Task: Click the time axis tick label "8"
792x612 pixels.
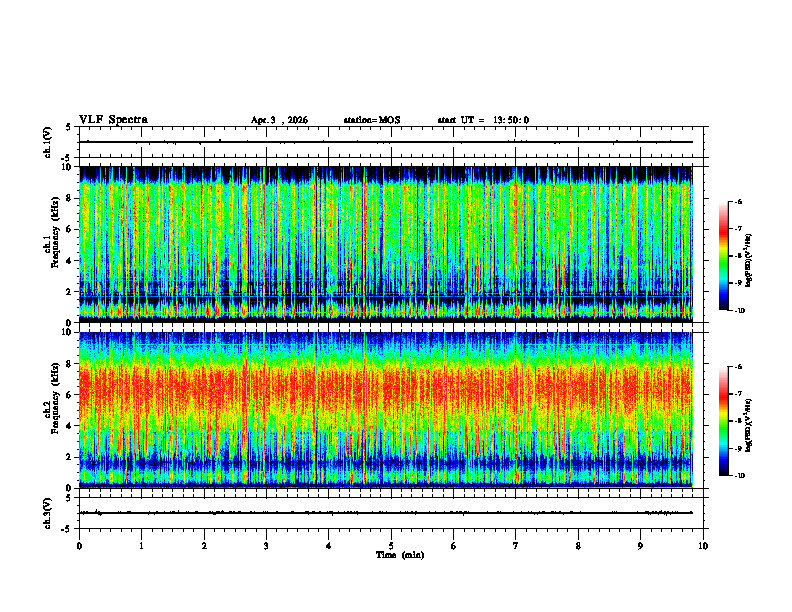Action: [x=578, y=546]
